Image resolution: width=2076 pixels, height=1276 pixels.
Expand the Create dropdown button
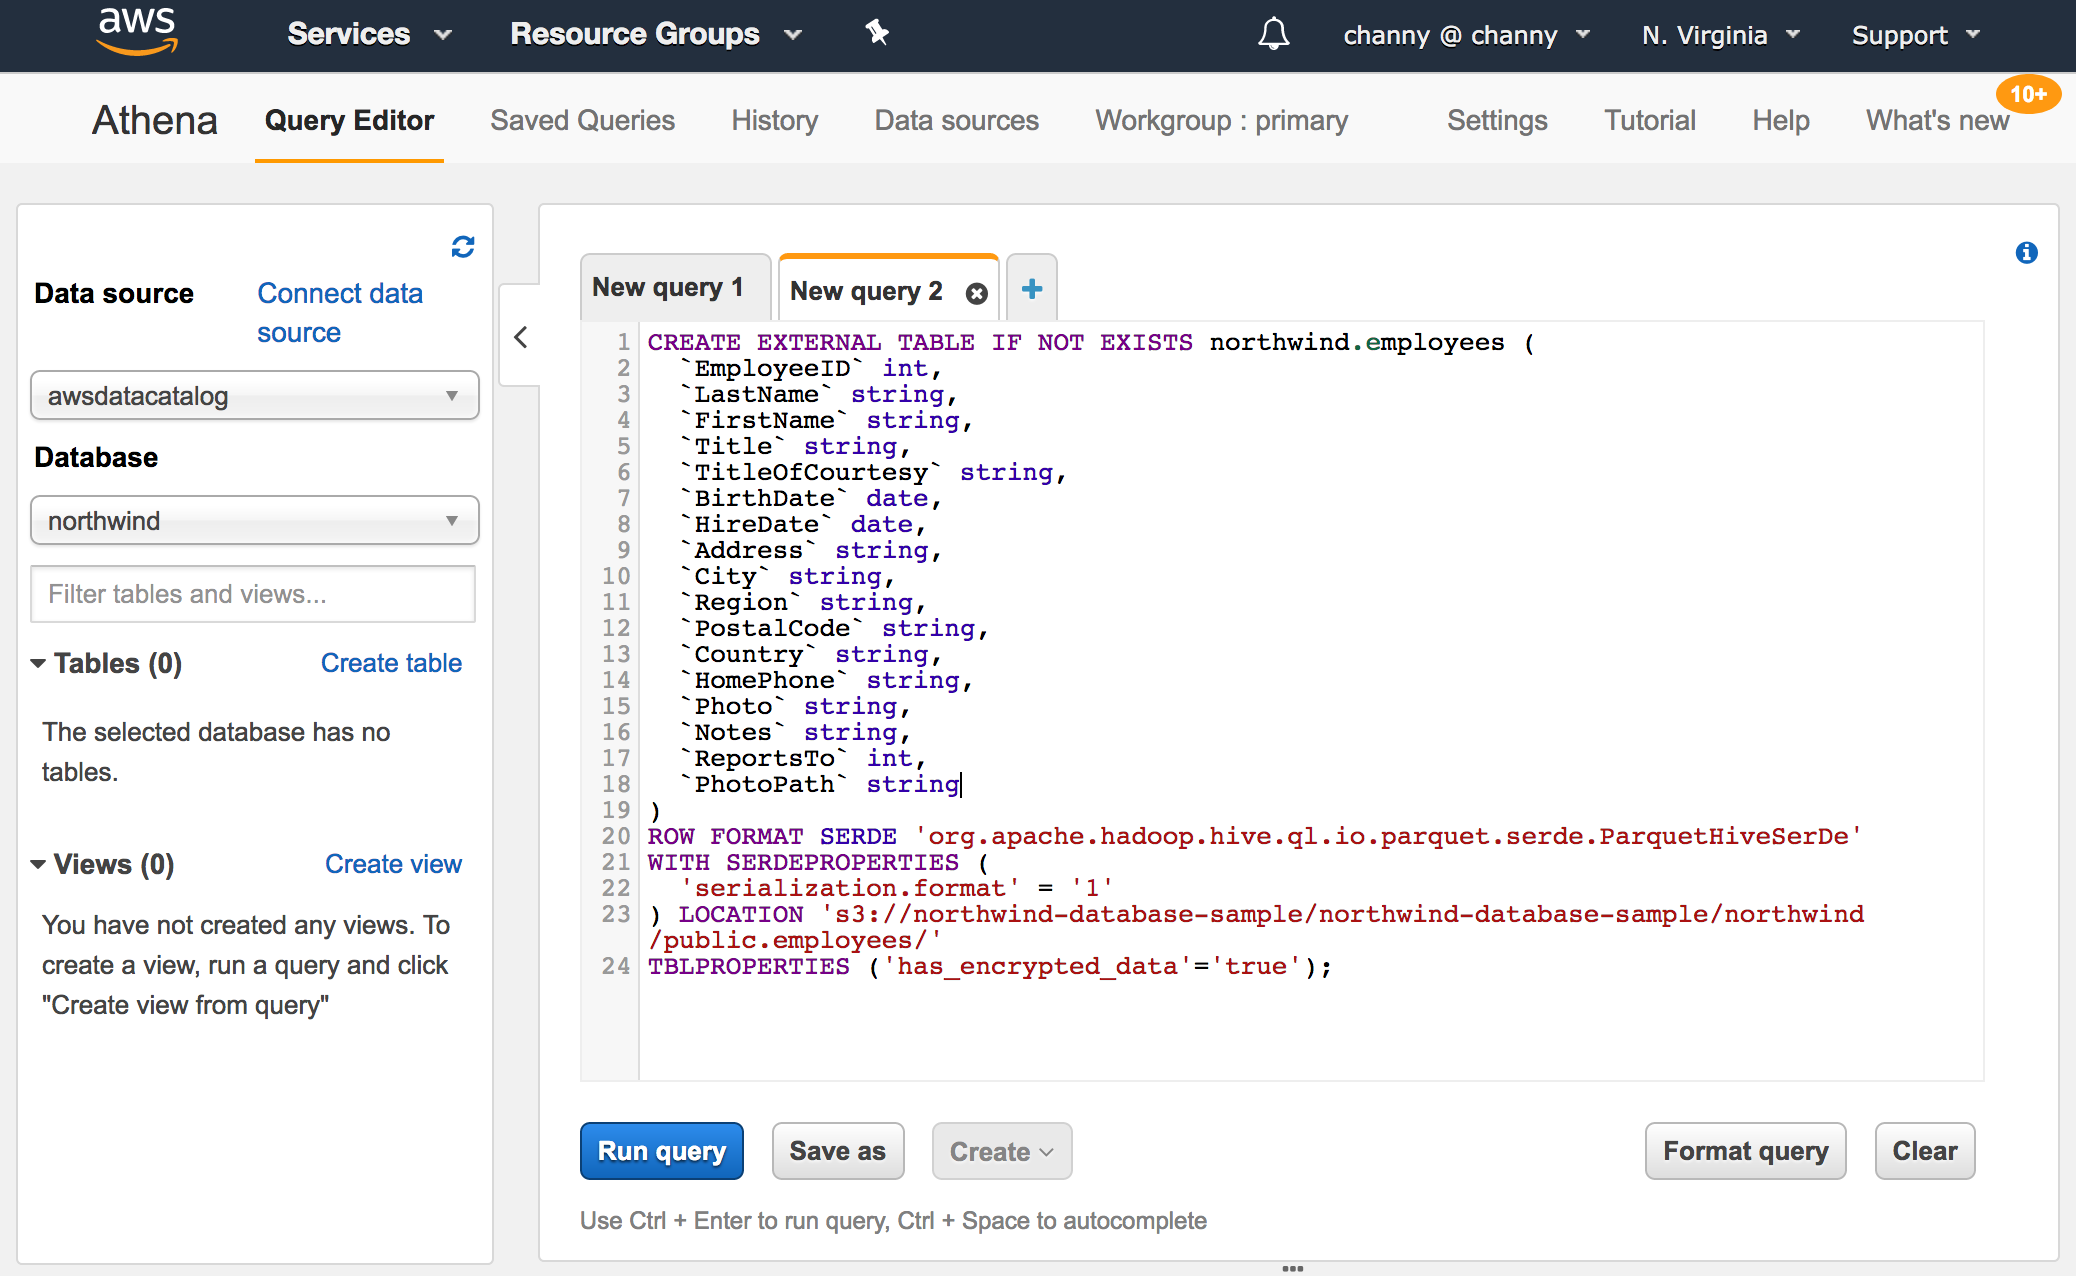[1001, 1152]
